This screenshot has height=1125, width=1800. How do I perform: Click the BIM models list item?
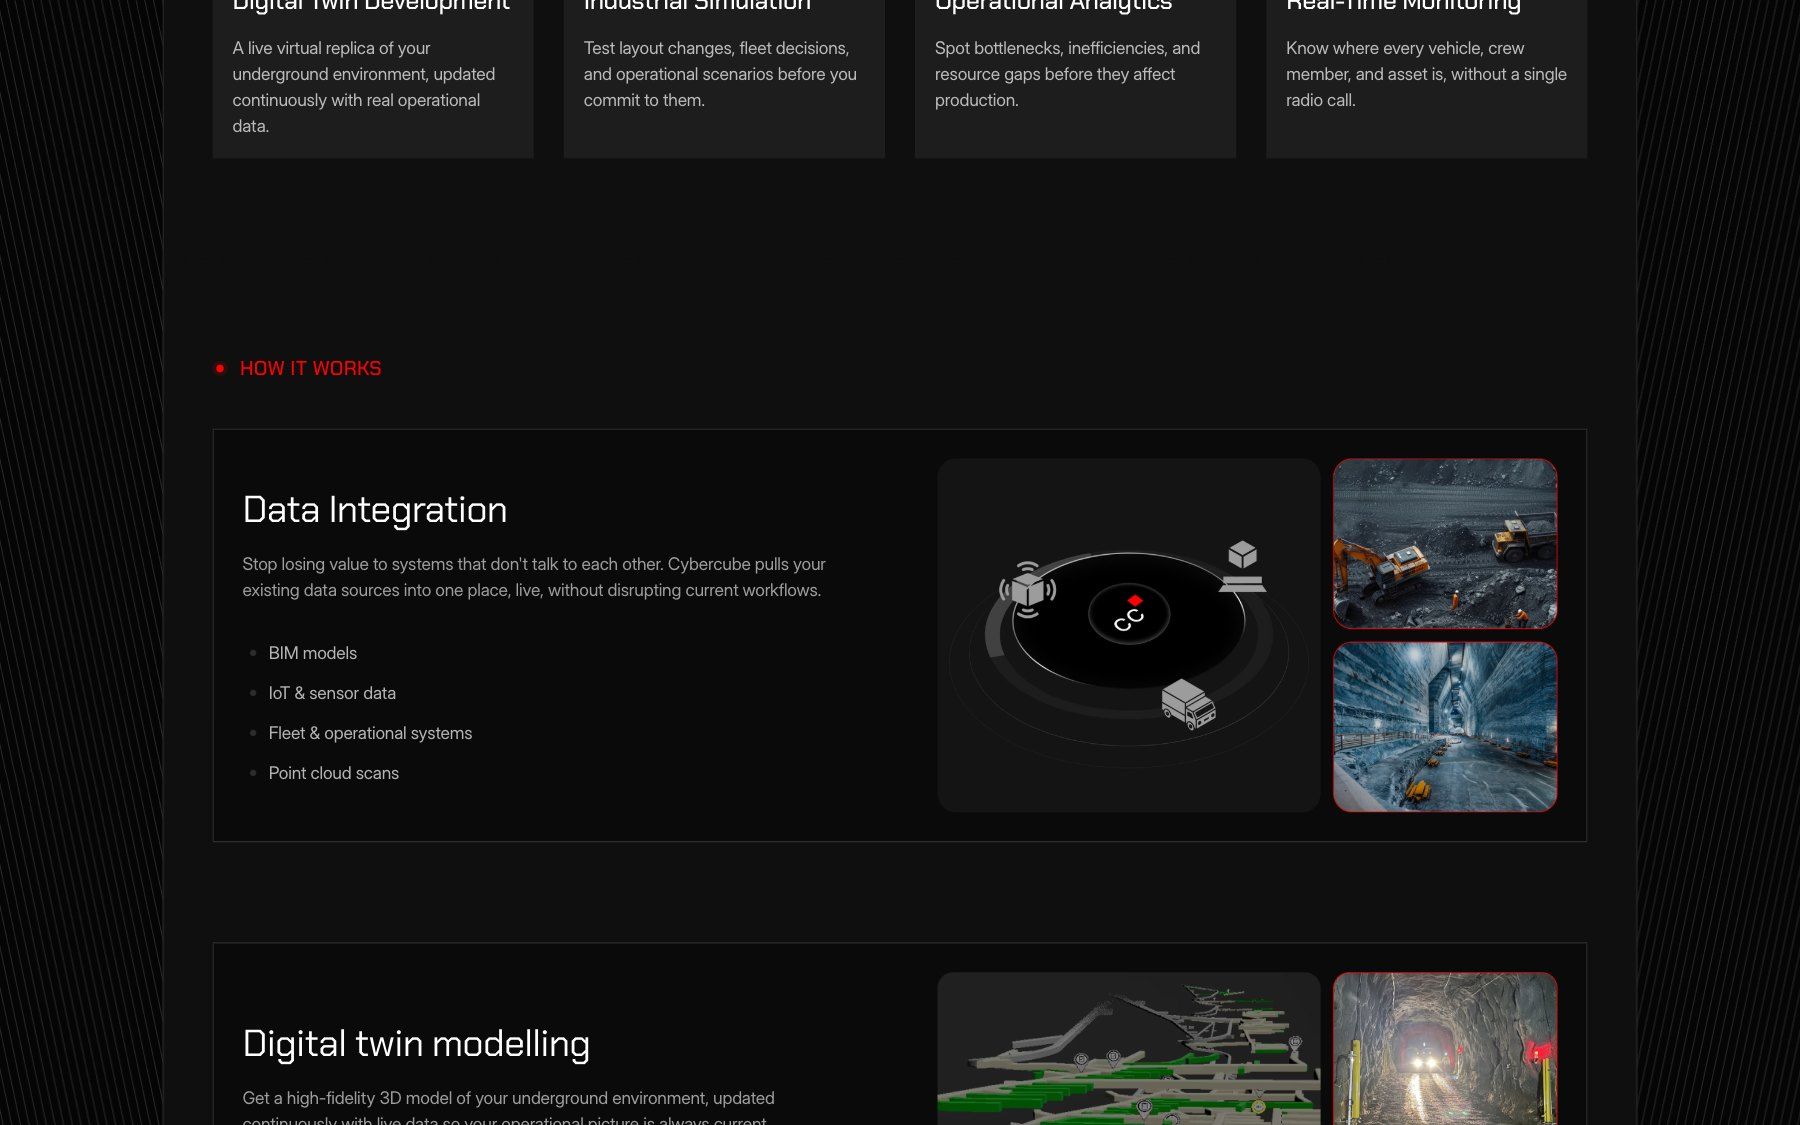pyautogui.click(x=313, y=653)
